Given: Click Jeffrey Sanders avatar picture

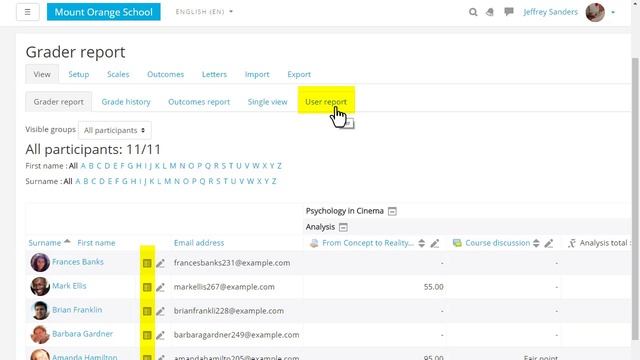Looking at the screenshot, I should 595,12.
